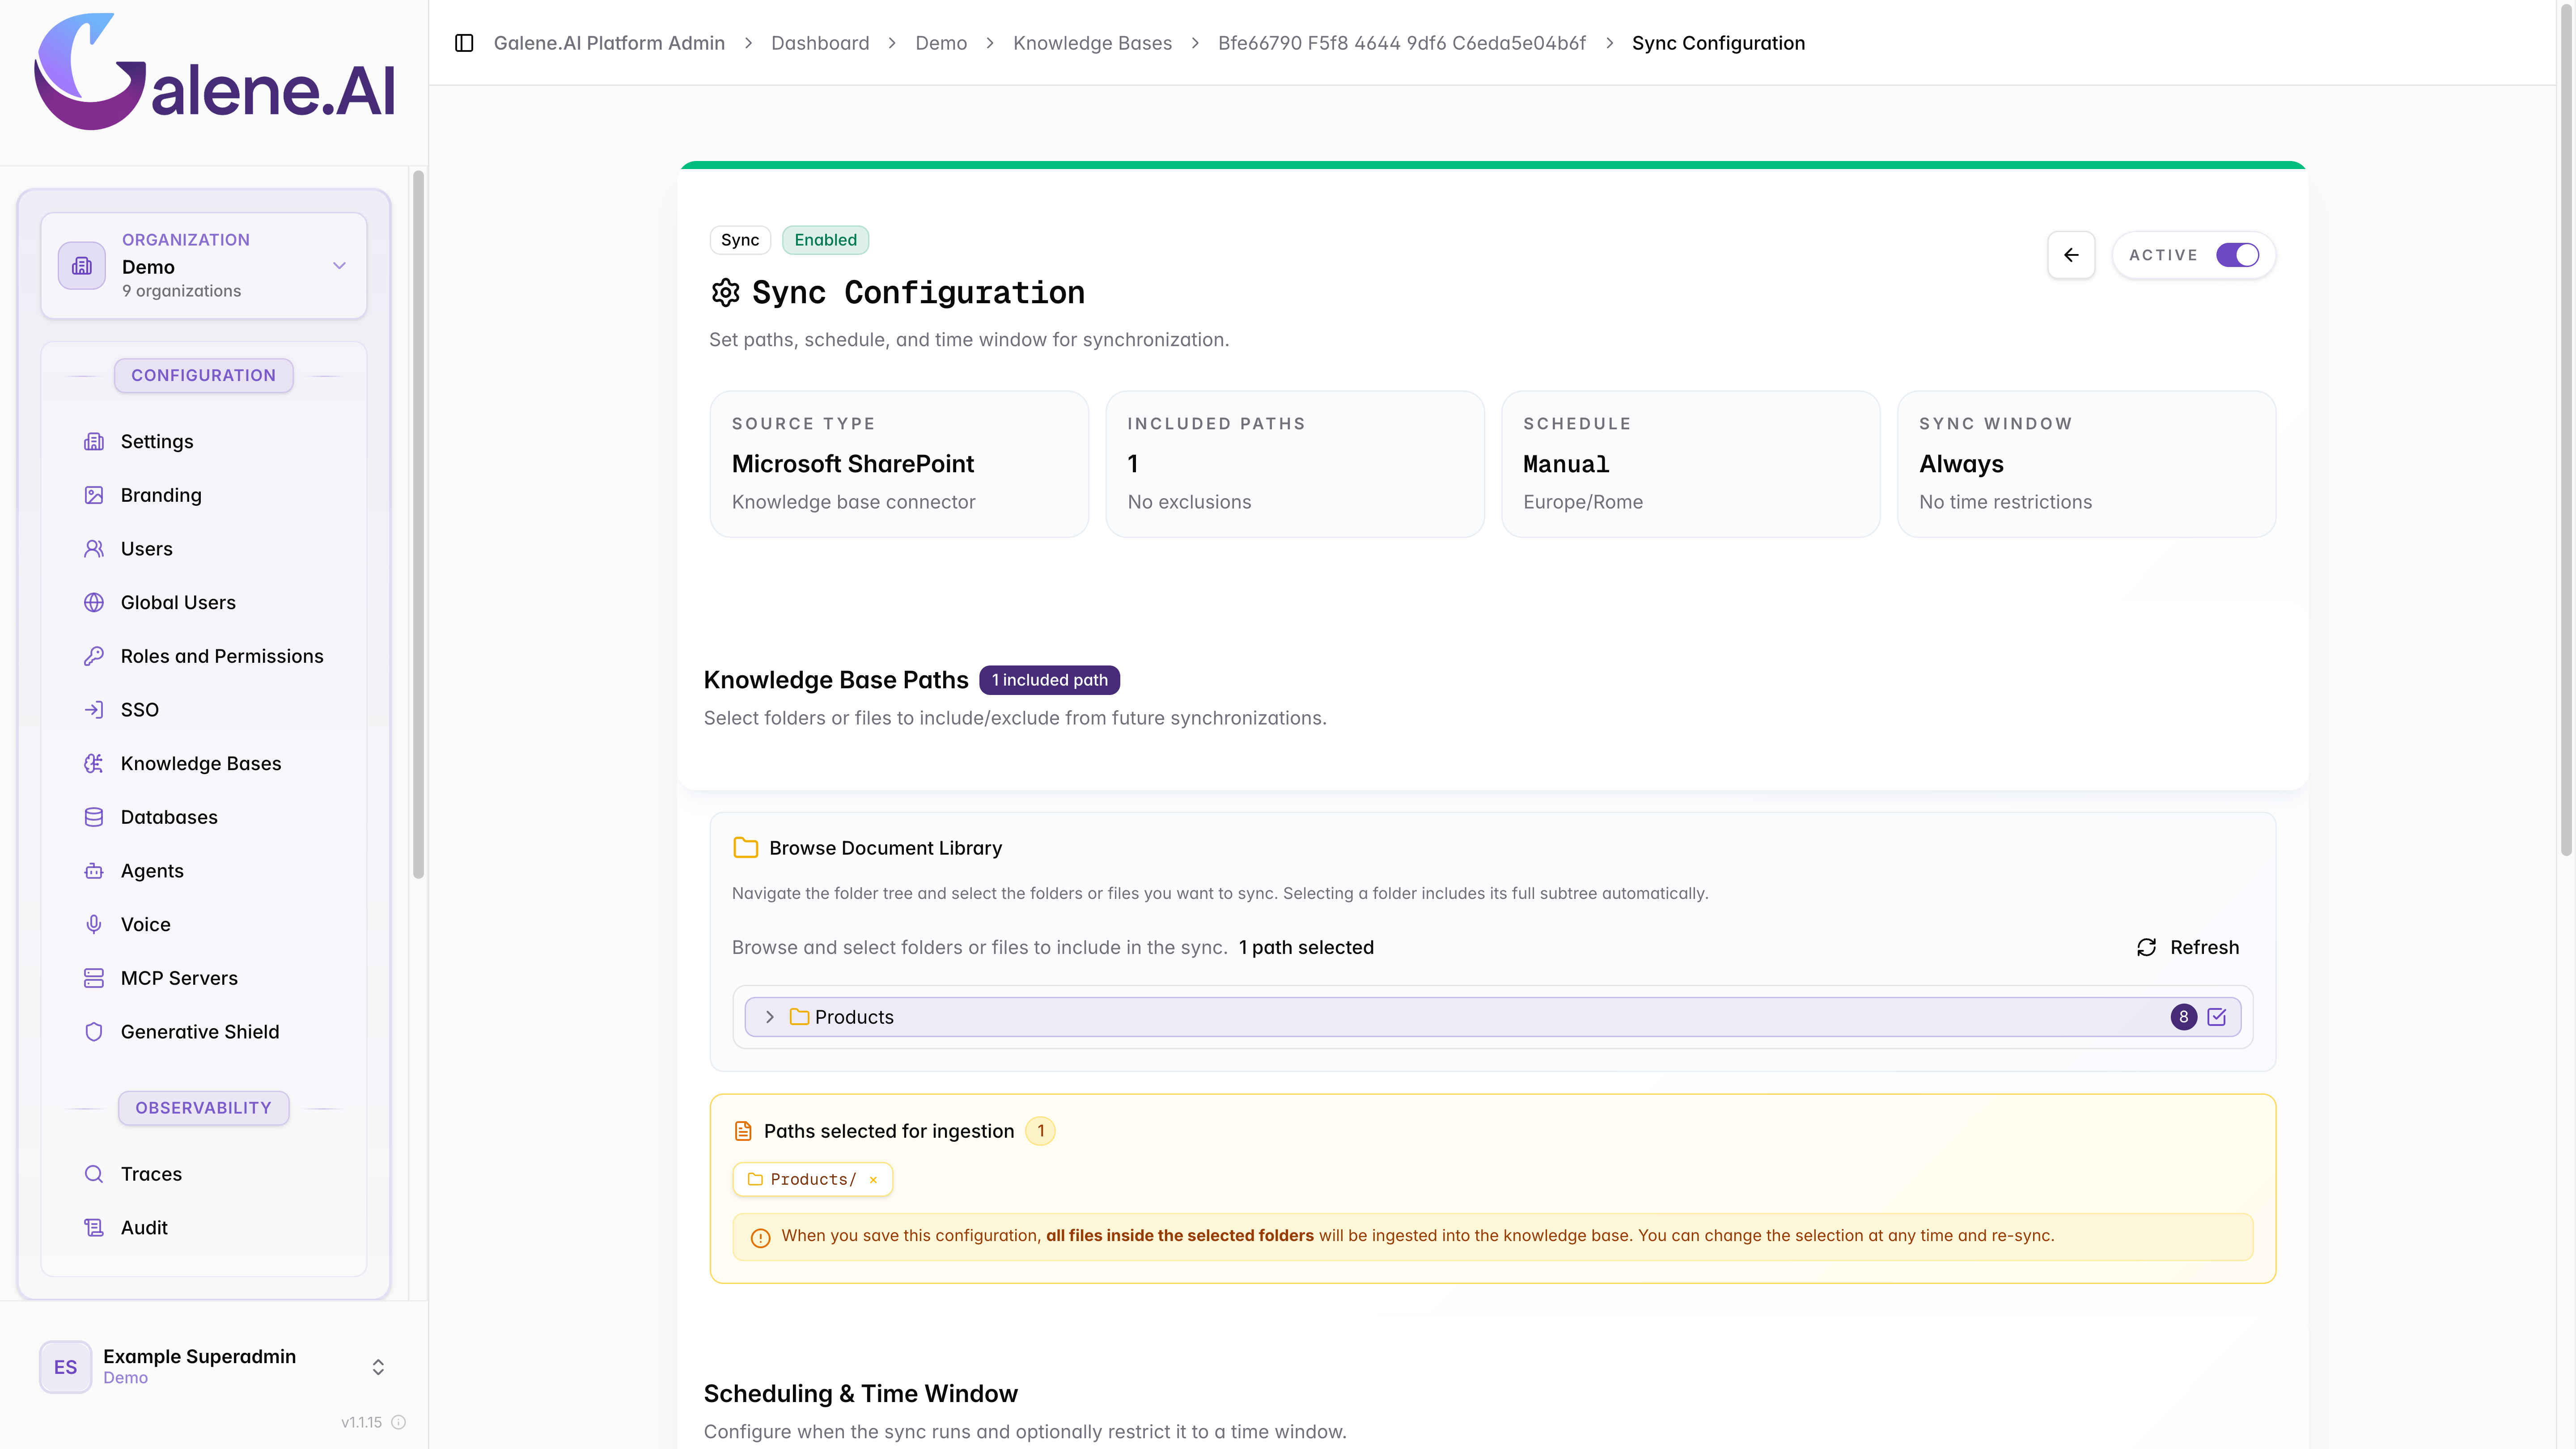Click the '1 included path' badge
The image size is (2576, 1449).
coord(1049,680)
